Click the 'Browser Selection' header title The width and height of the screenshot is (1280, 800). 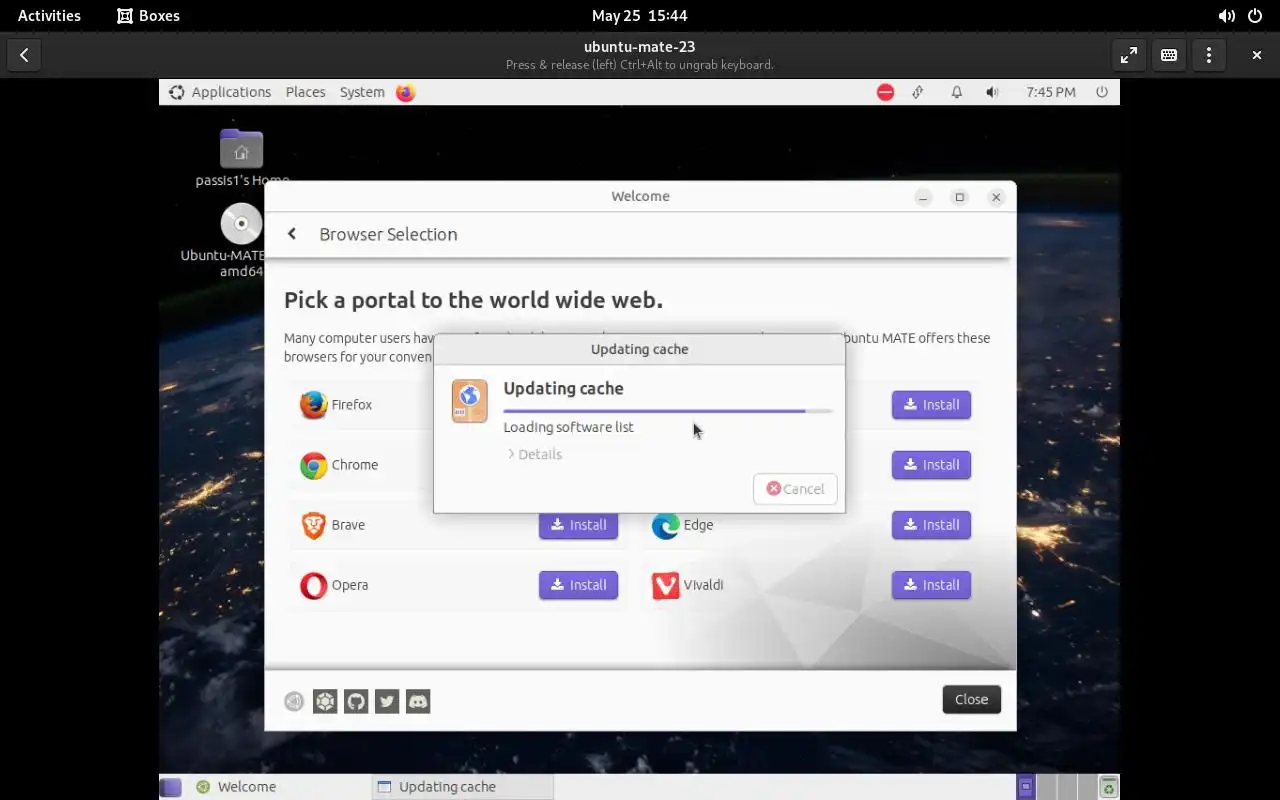point(388,234)
